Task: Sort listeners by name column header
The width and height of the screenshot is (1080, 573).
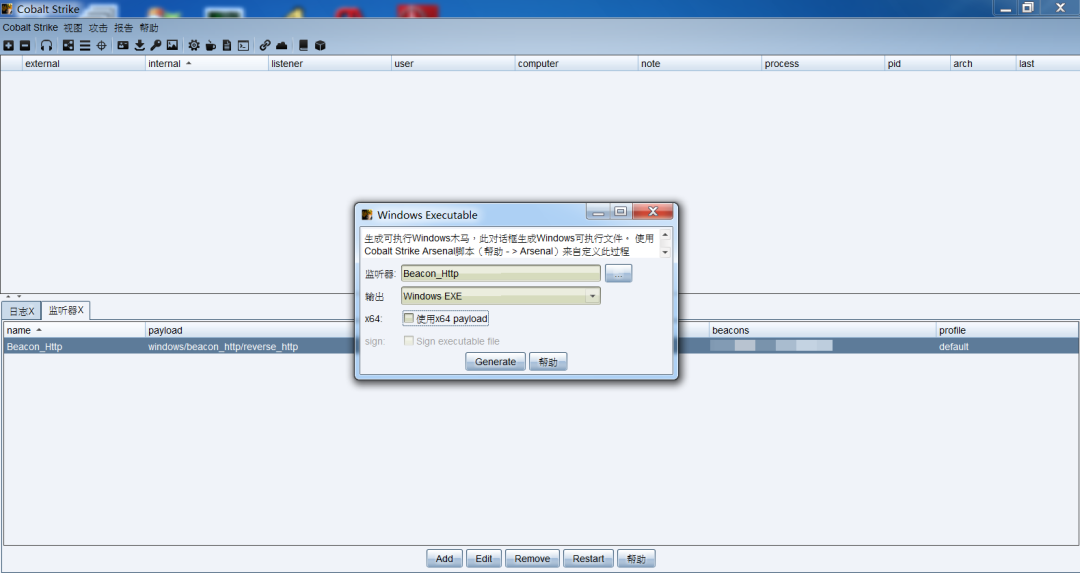Action: coord(74,331)
